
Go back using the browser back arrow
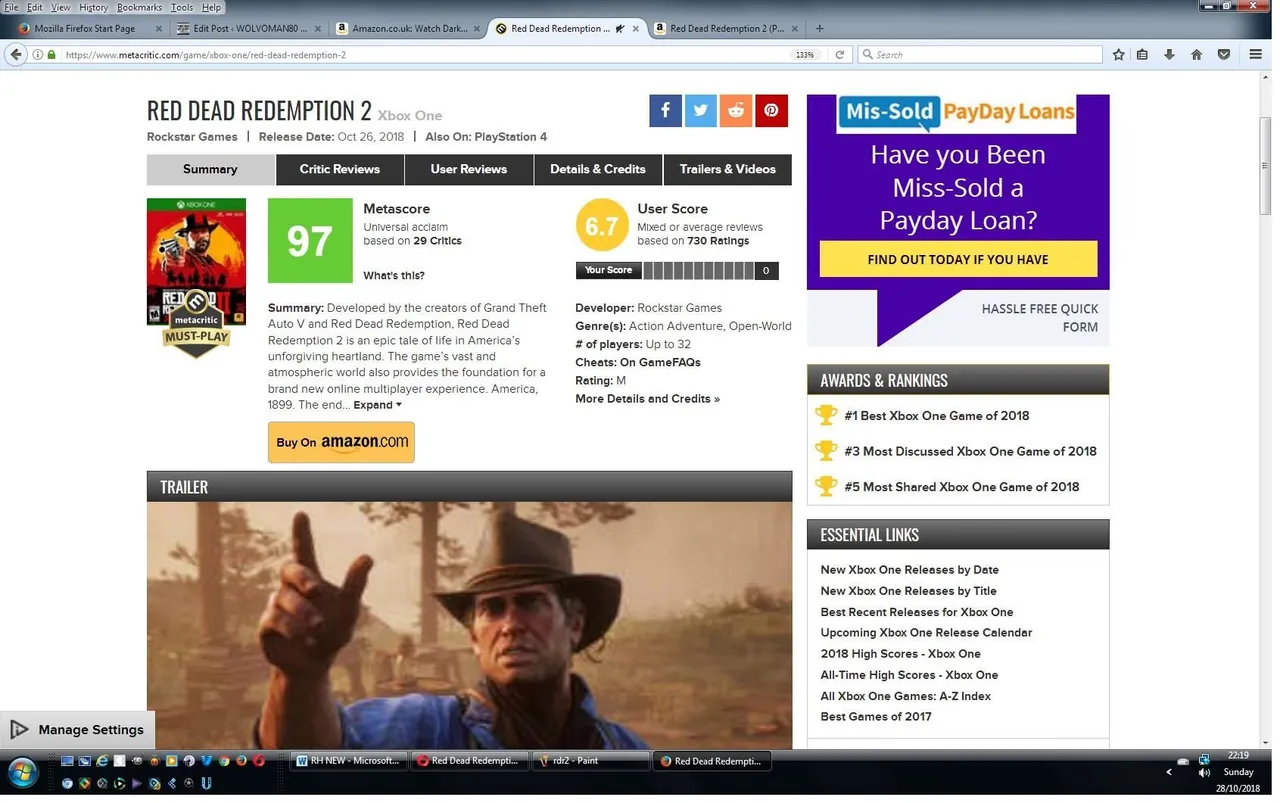15,55
